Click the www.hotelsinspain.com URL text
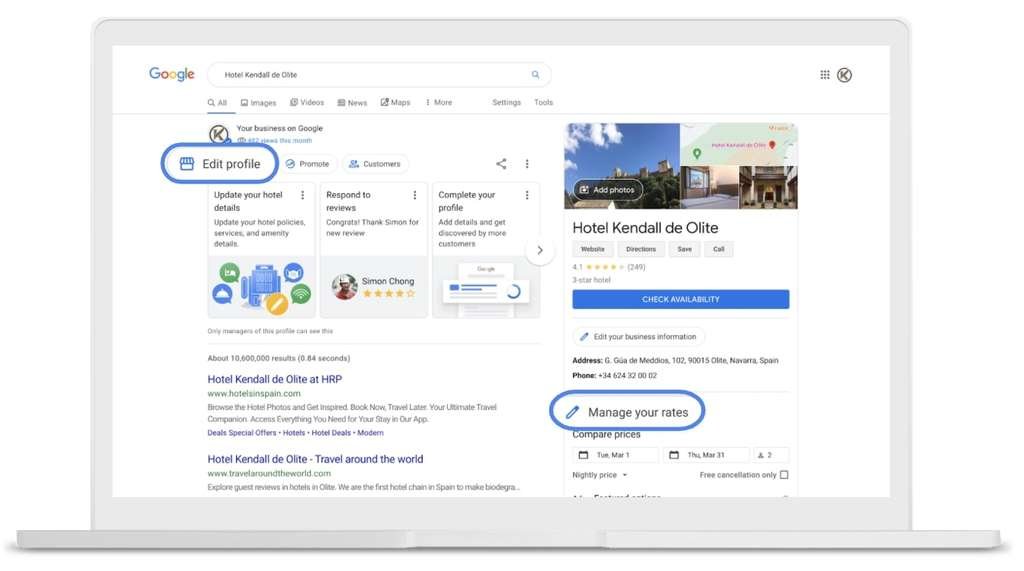Screen dimensions: 1024x571 (254, 393)
